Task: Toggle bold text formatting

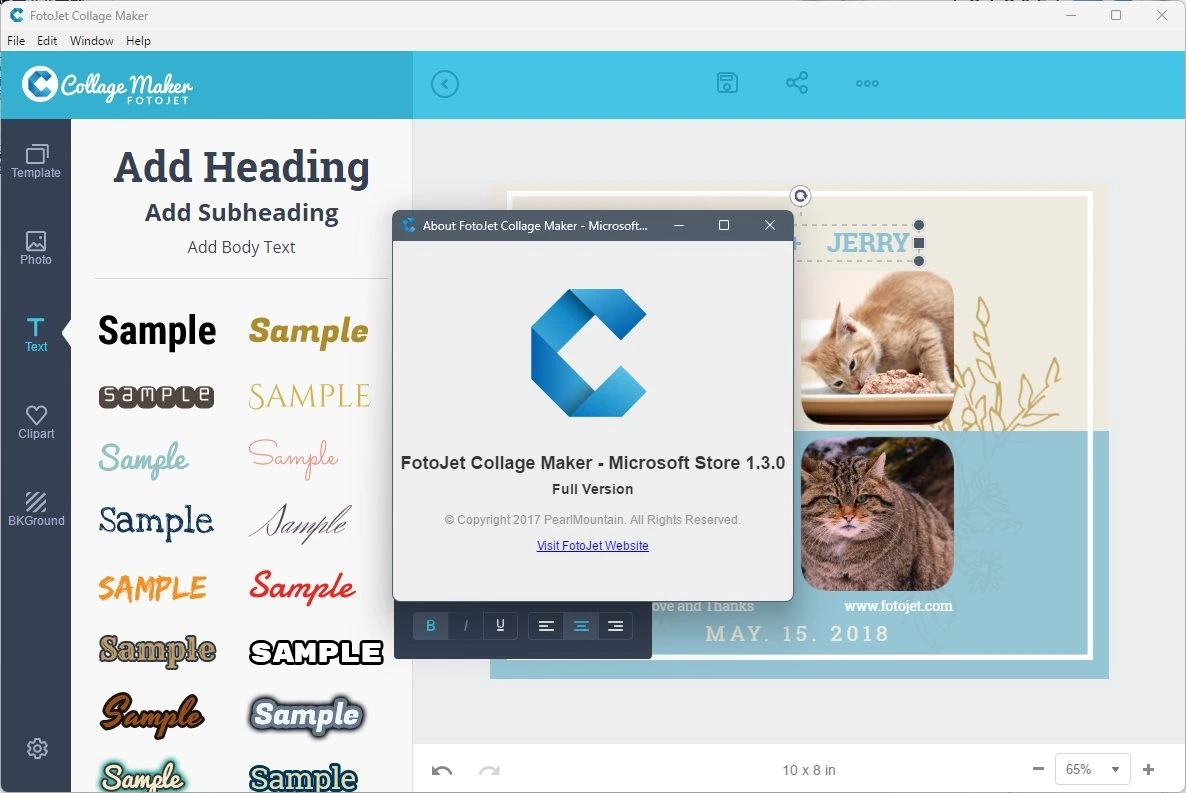Action: [430, 626]
